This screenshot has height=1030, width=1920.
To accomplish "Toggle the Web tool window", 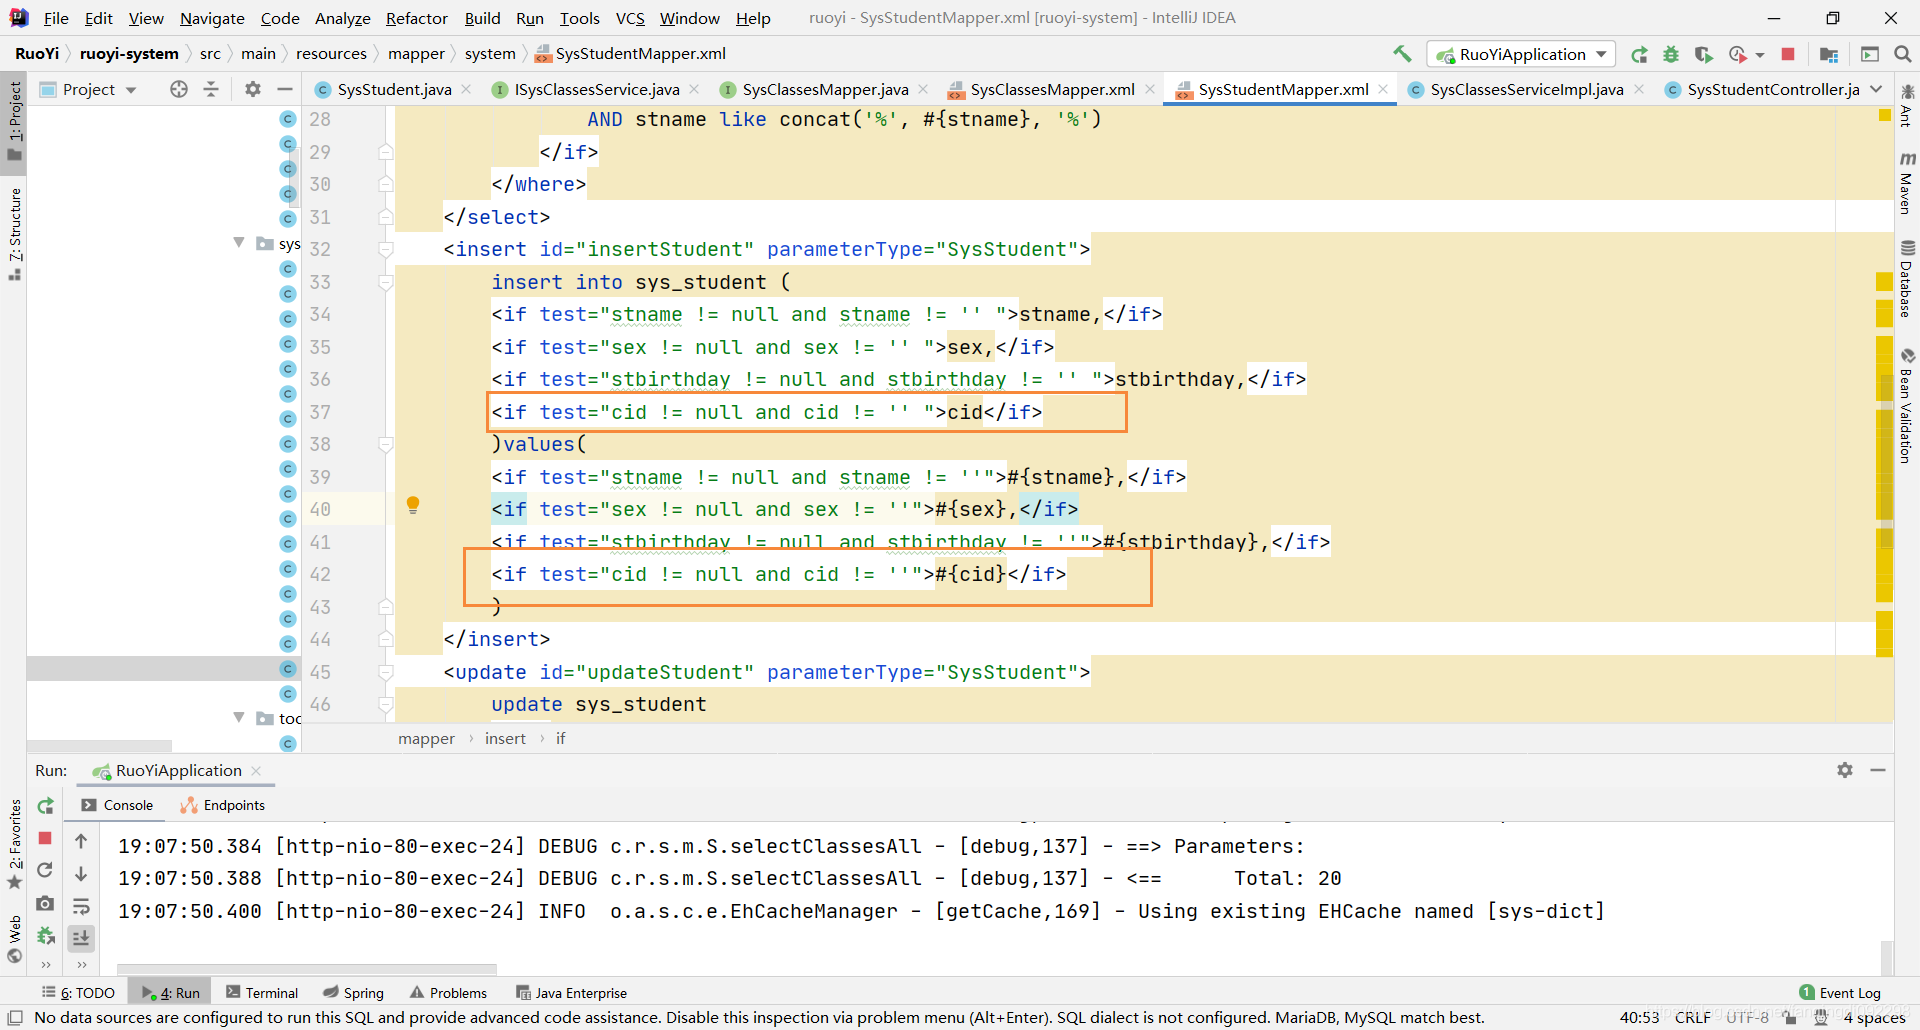I will tap(14, 938).
